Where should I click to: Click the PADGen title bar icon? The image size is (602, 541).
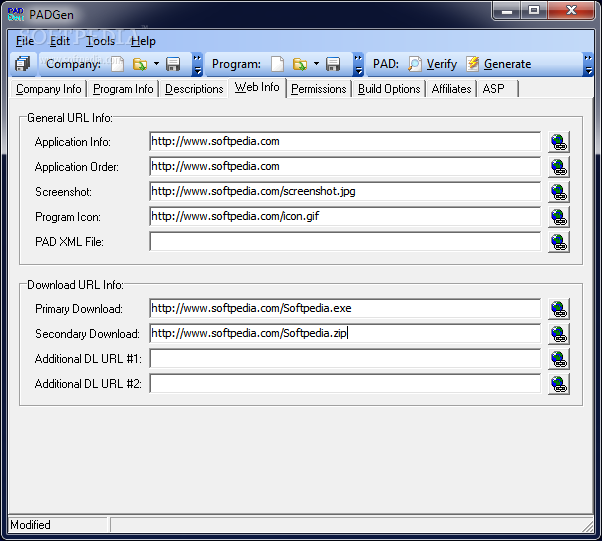16,14
